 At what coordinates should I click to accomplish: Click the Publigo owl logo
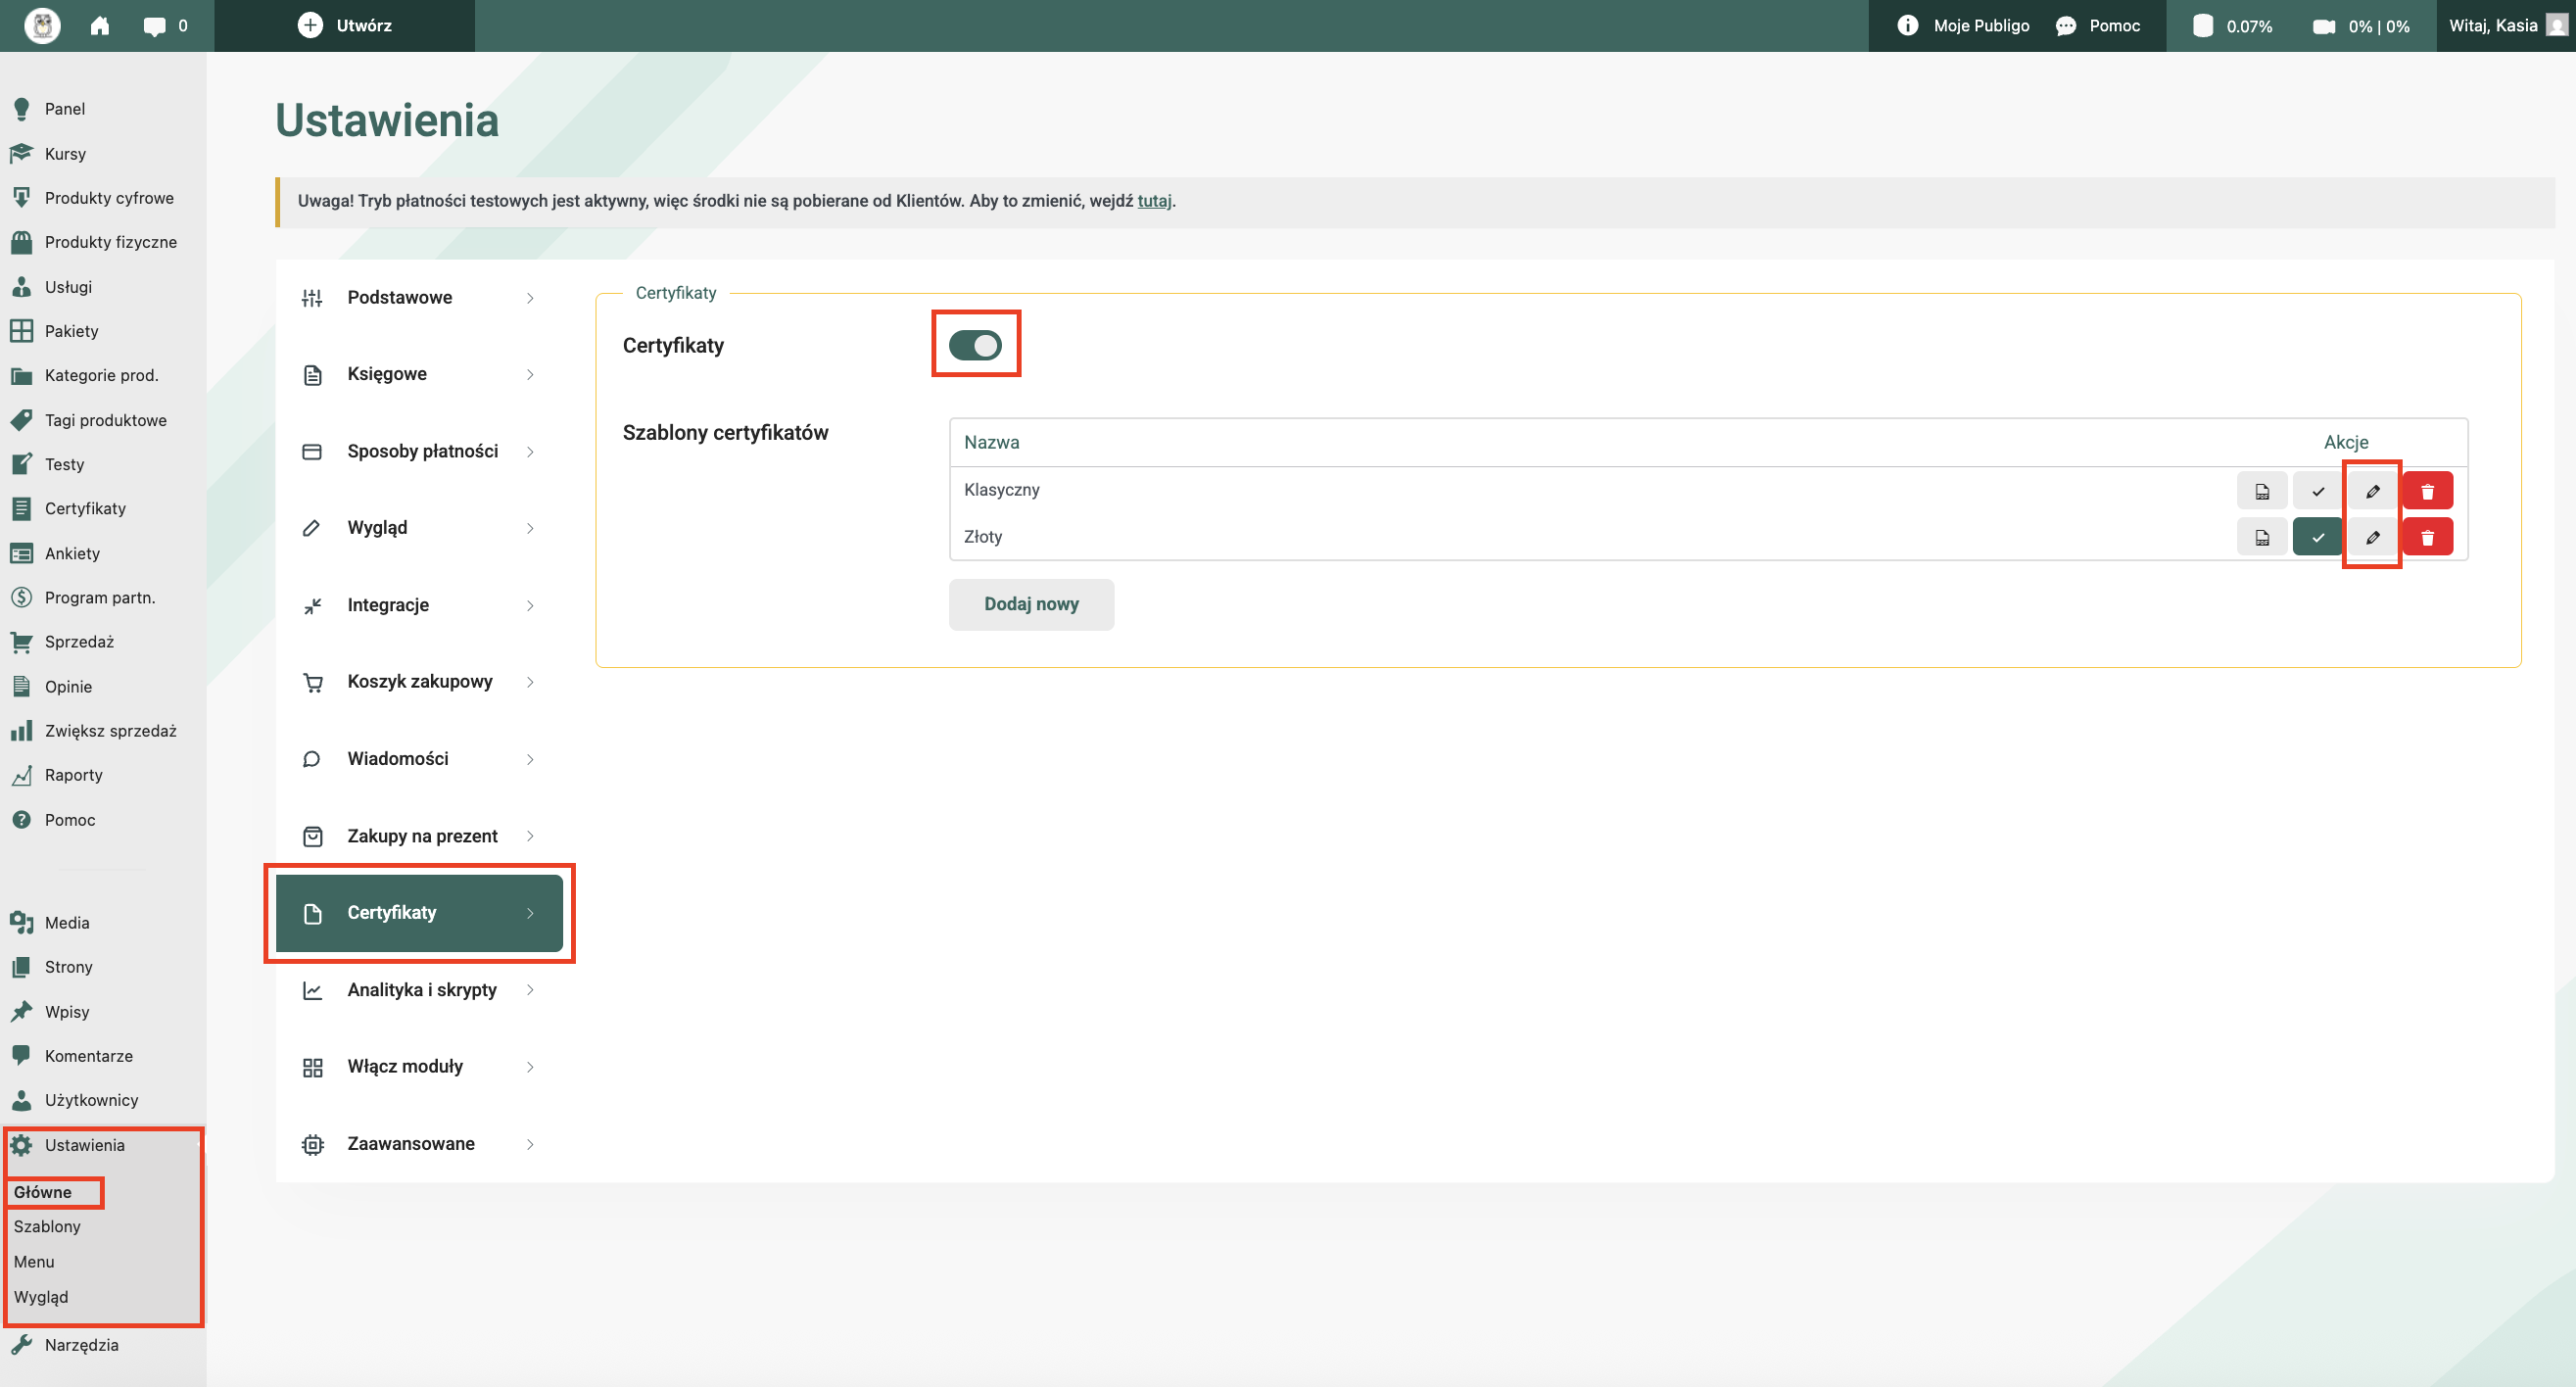pos(42,26)
